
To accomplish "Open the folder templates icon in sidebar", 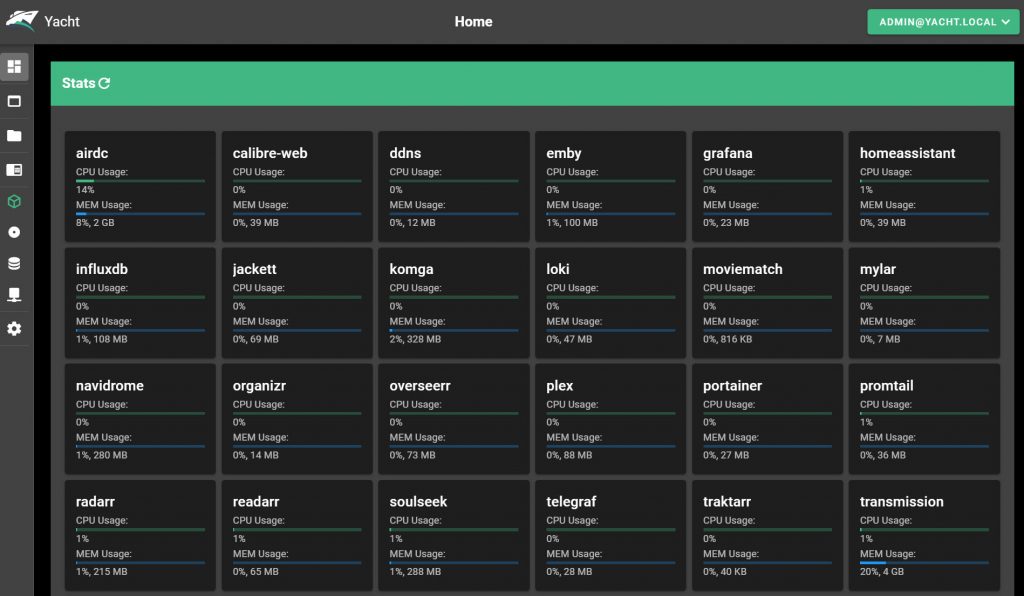I will click(14, 135).
